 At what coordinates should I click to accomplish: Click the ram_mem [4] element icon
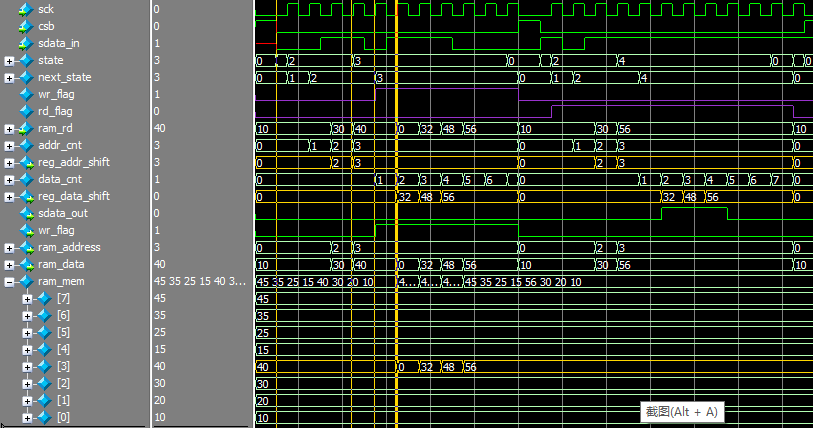[x=45, y=350]
